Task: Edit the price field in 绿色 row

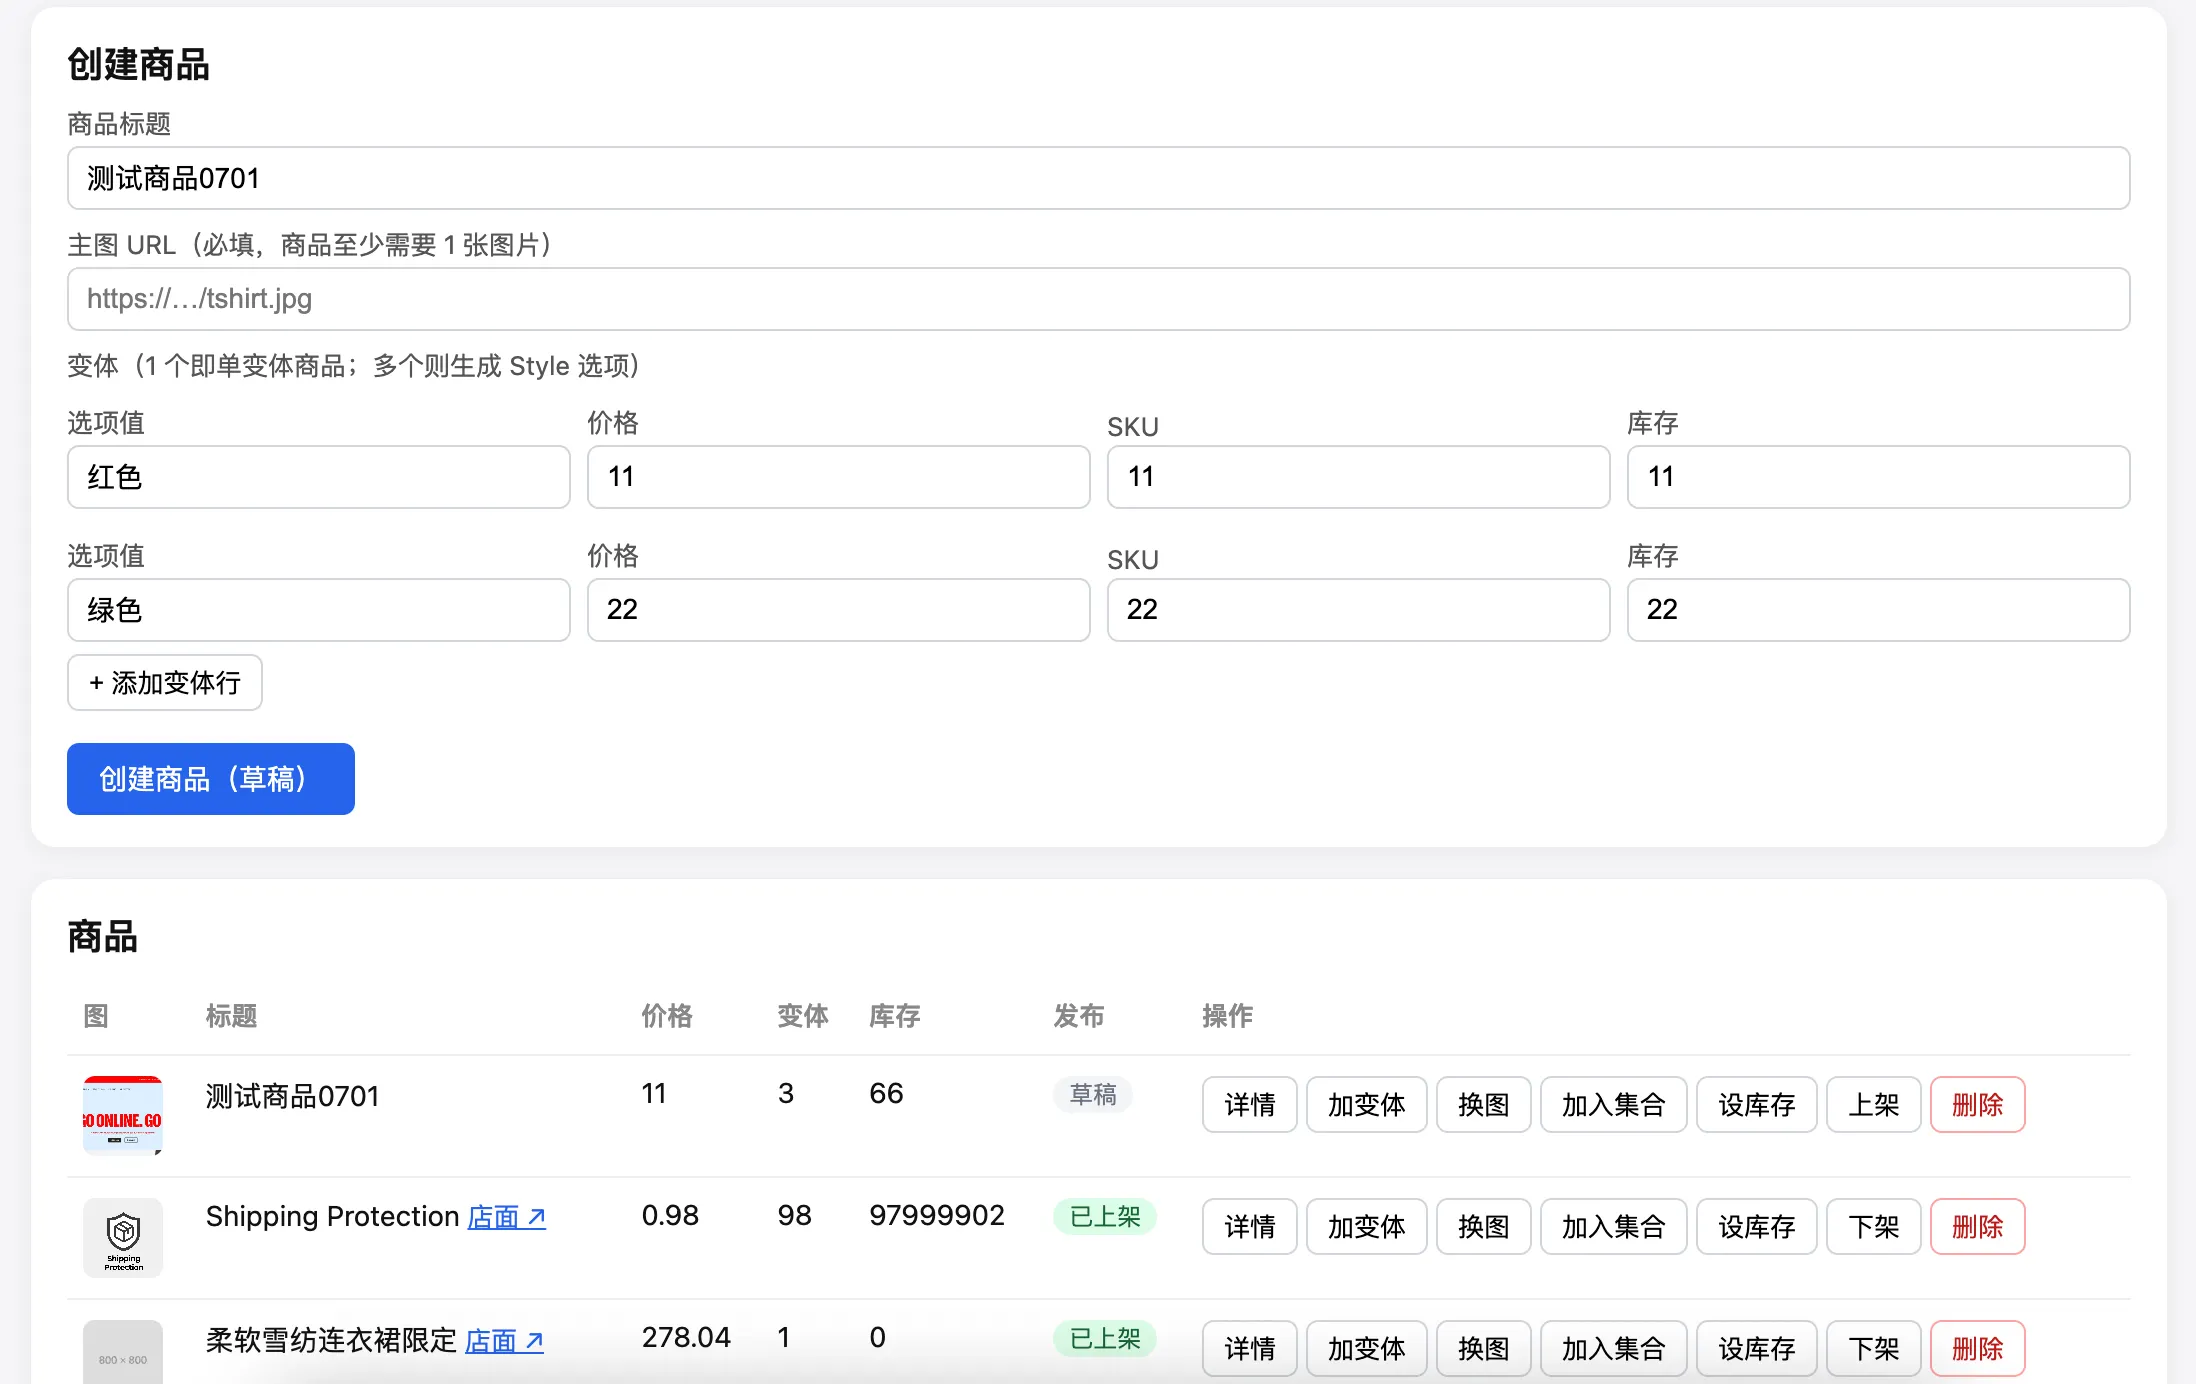Action: pyautogui.click(x=838, y=610)
